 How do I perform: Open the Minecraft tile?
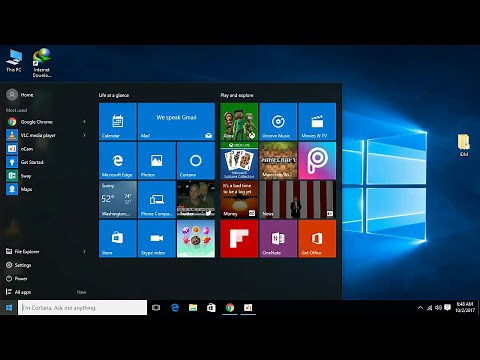(278, 160)
